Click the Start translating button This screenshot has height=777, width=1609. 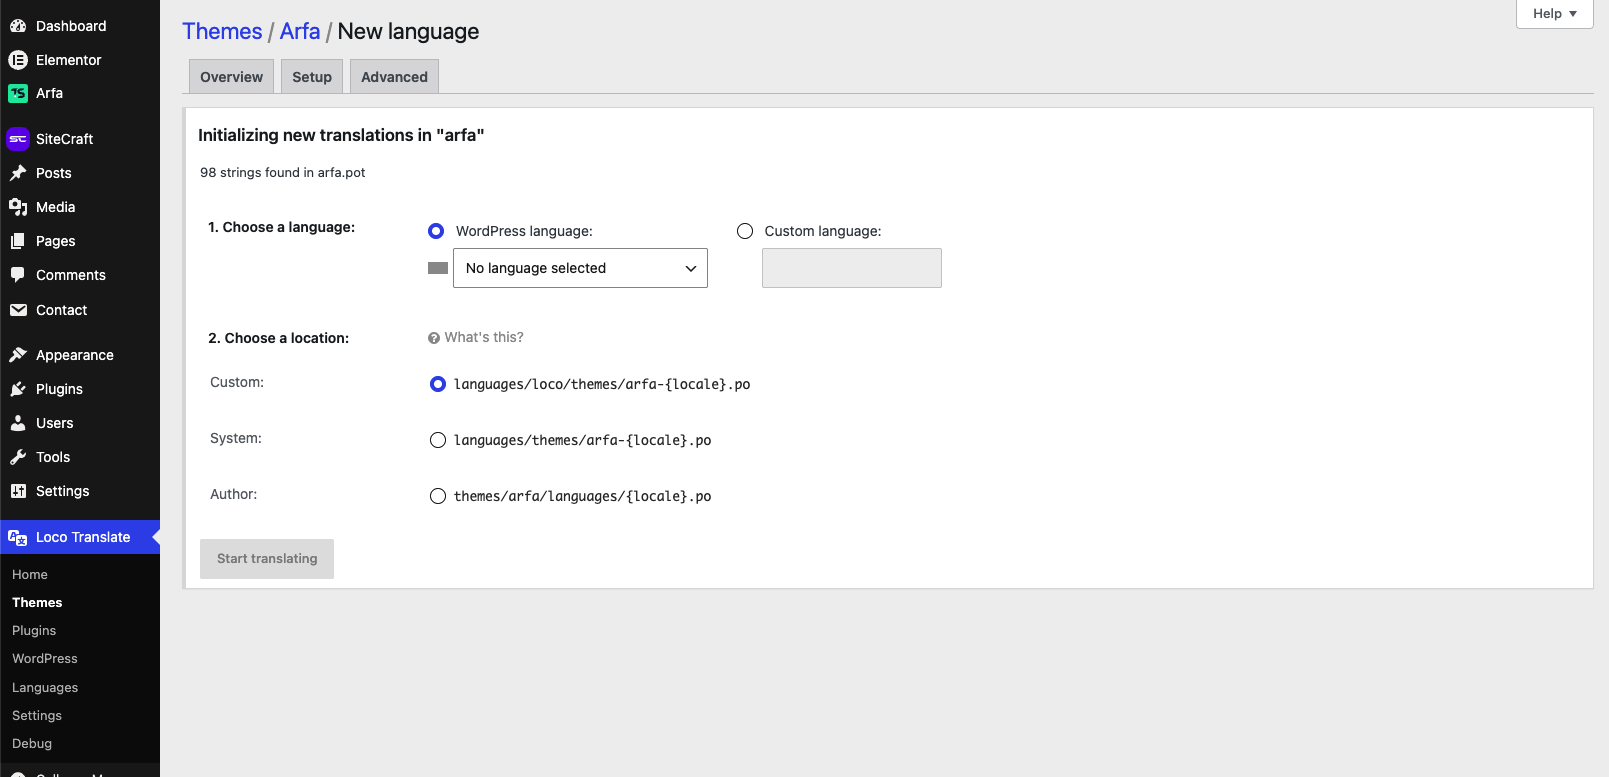267,559
